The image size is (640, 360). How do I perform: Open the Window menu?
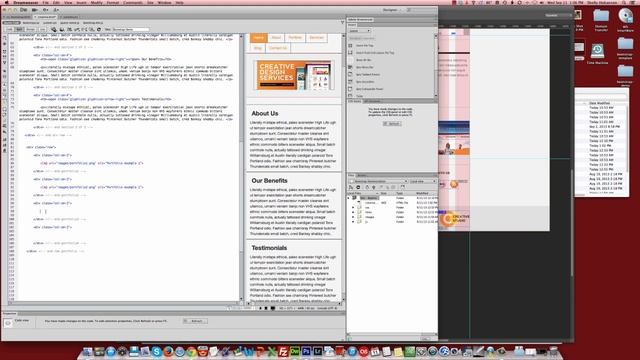(164, 2)
